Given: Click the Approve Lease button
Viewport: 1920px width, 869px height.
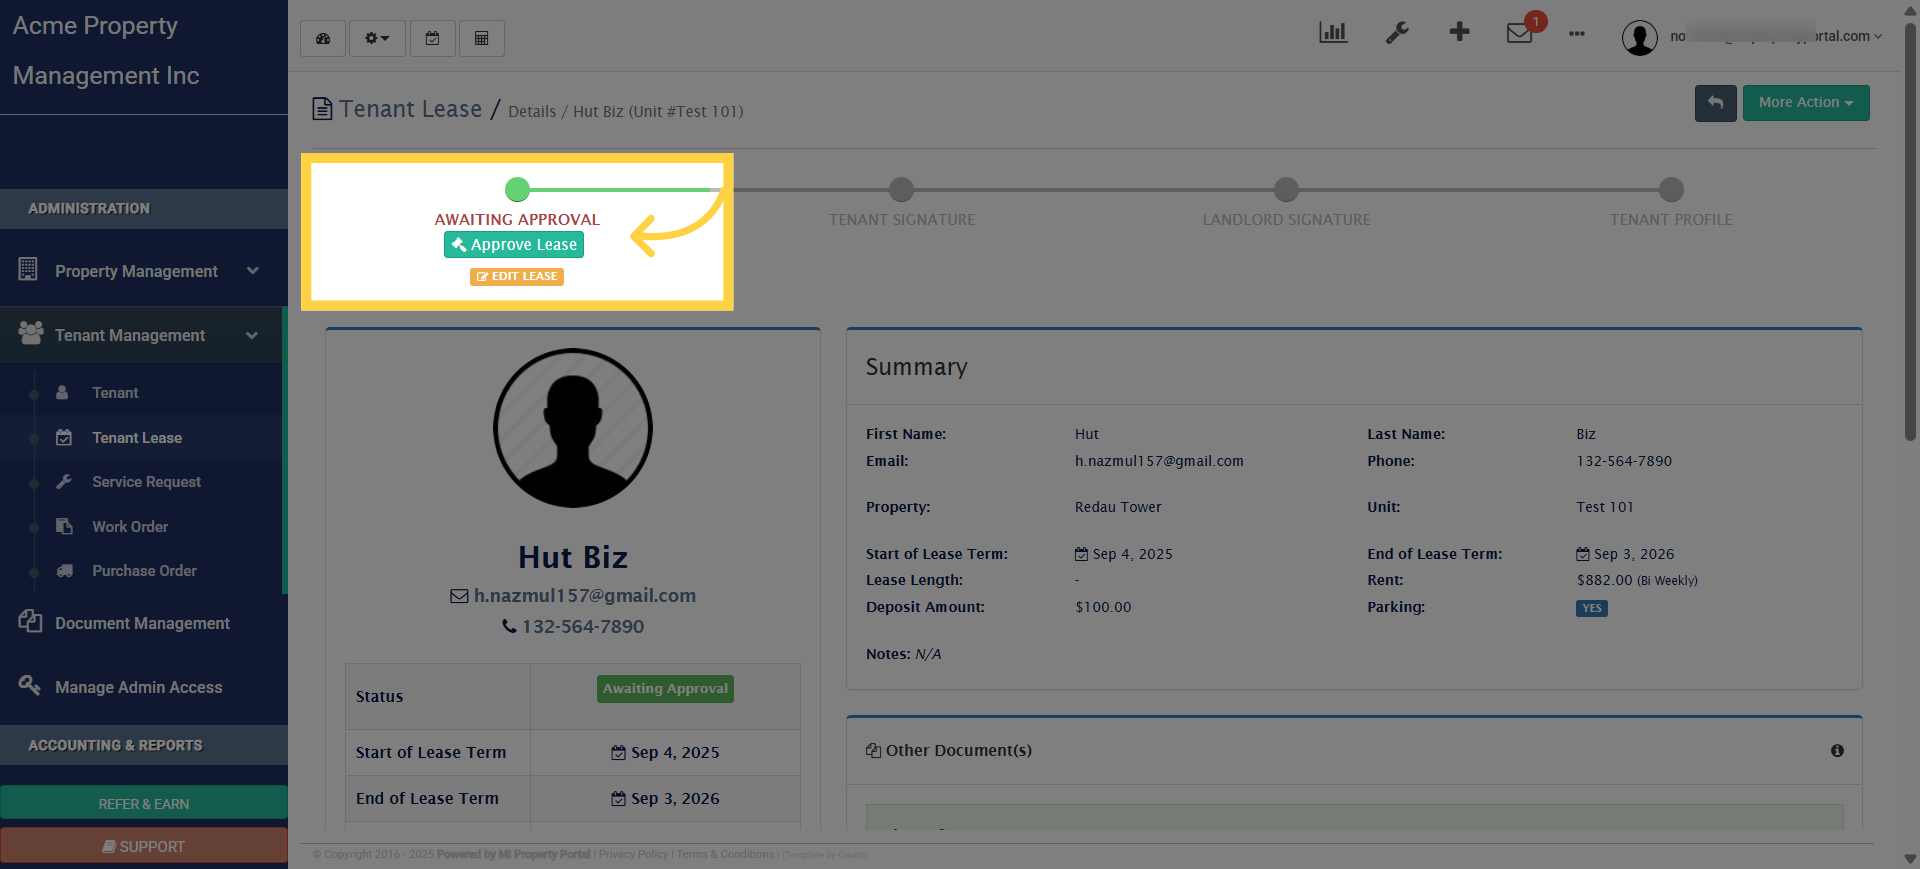Looking at the screenshot, I should pos(514,245).
